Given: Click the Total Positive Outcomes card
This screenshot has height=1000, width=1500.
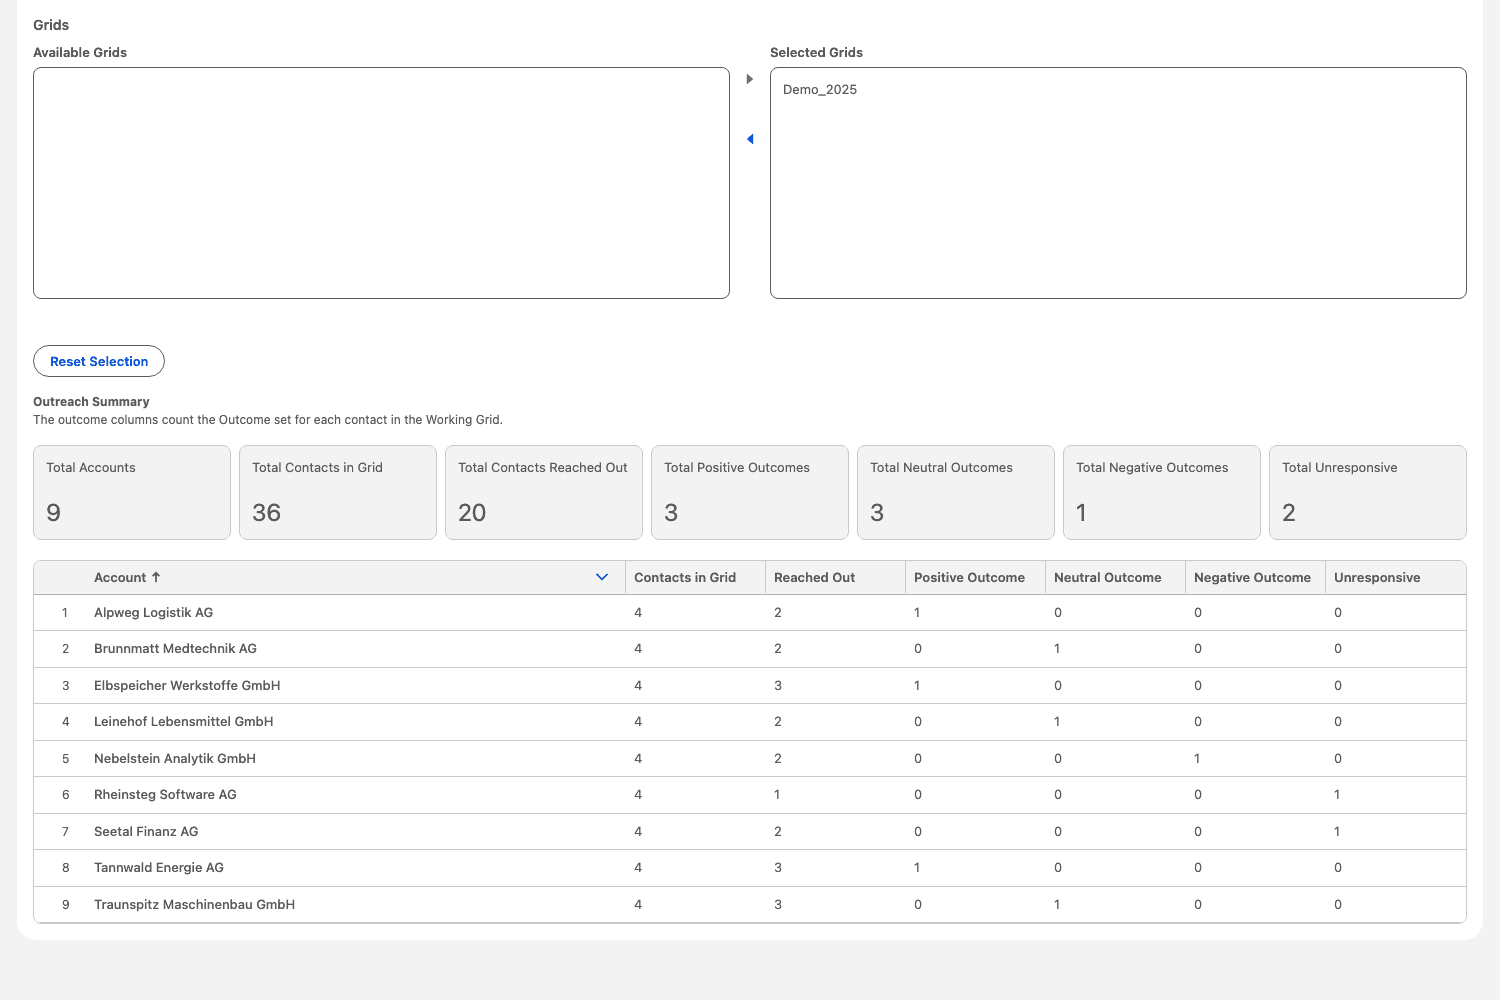Looking at the screenshot, I should pos(750,492).
